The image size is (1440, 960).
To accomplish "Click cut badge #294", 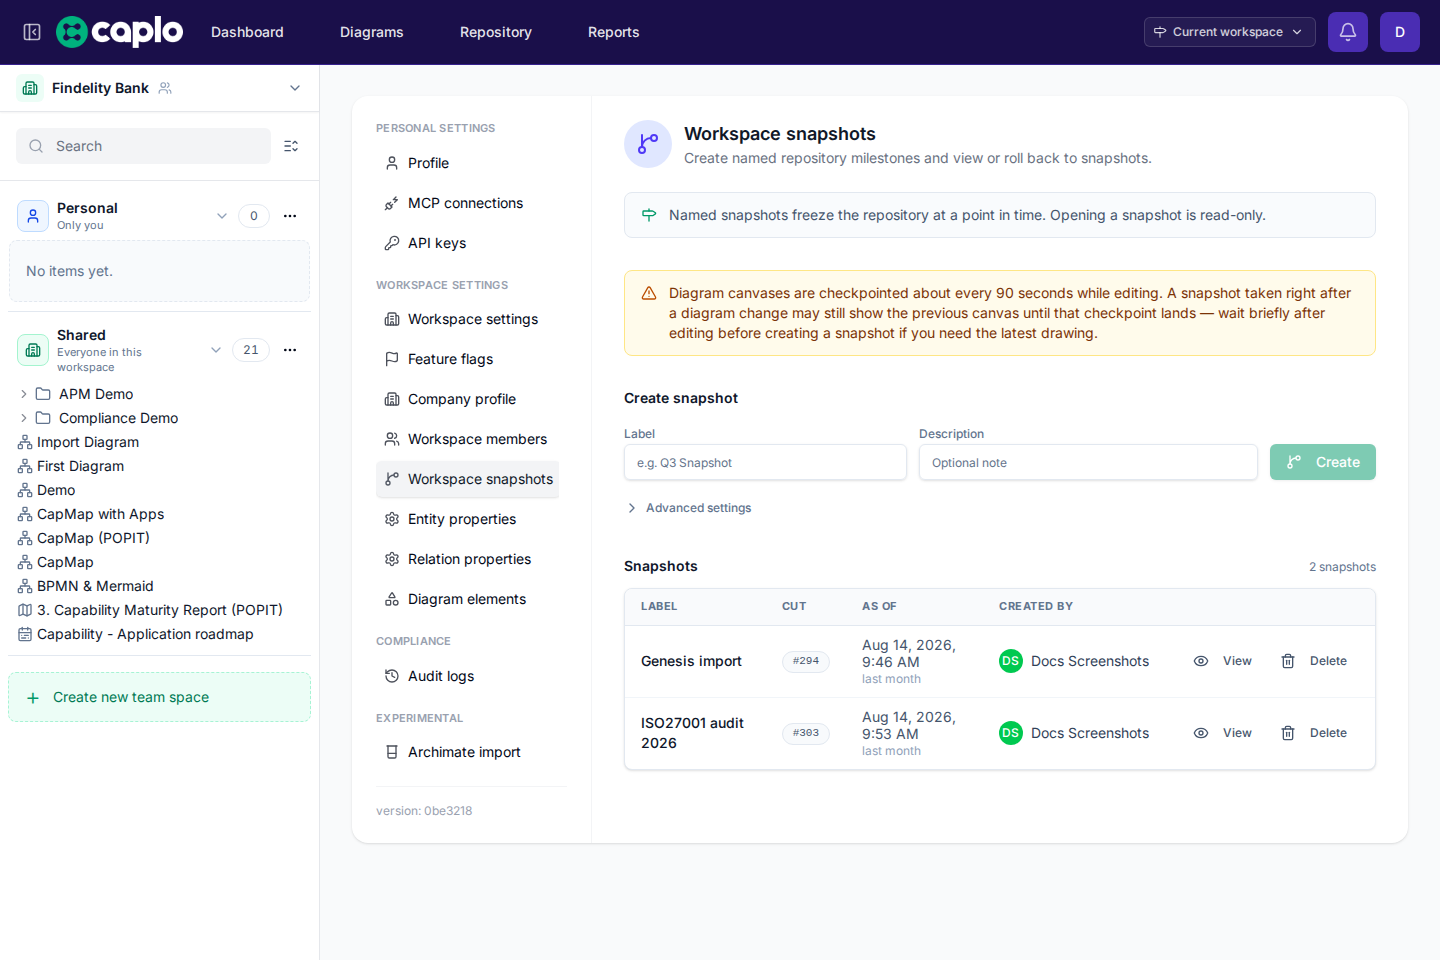I will 806,661.
